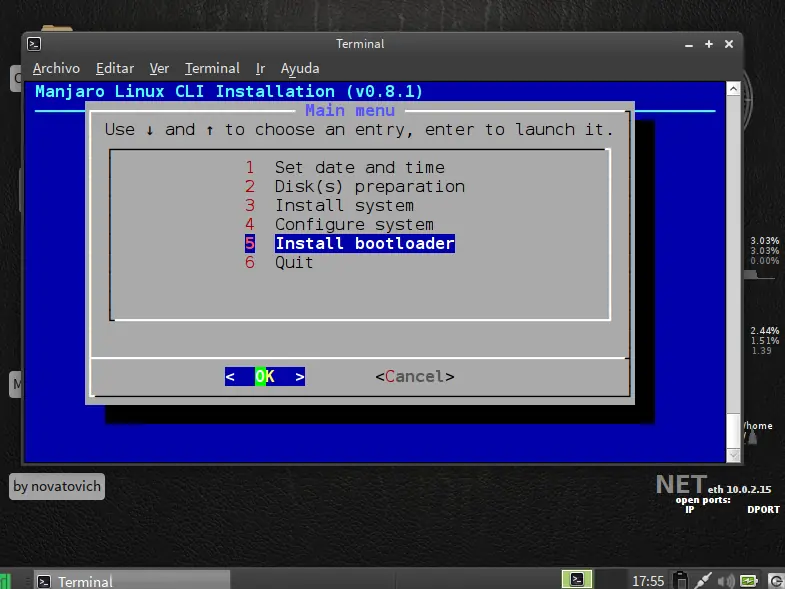Viewport: 785px width, 589px height.
Task: Minimize the Terminal window
Action: pyautogui.click(x=689, y=45)
